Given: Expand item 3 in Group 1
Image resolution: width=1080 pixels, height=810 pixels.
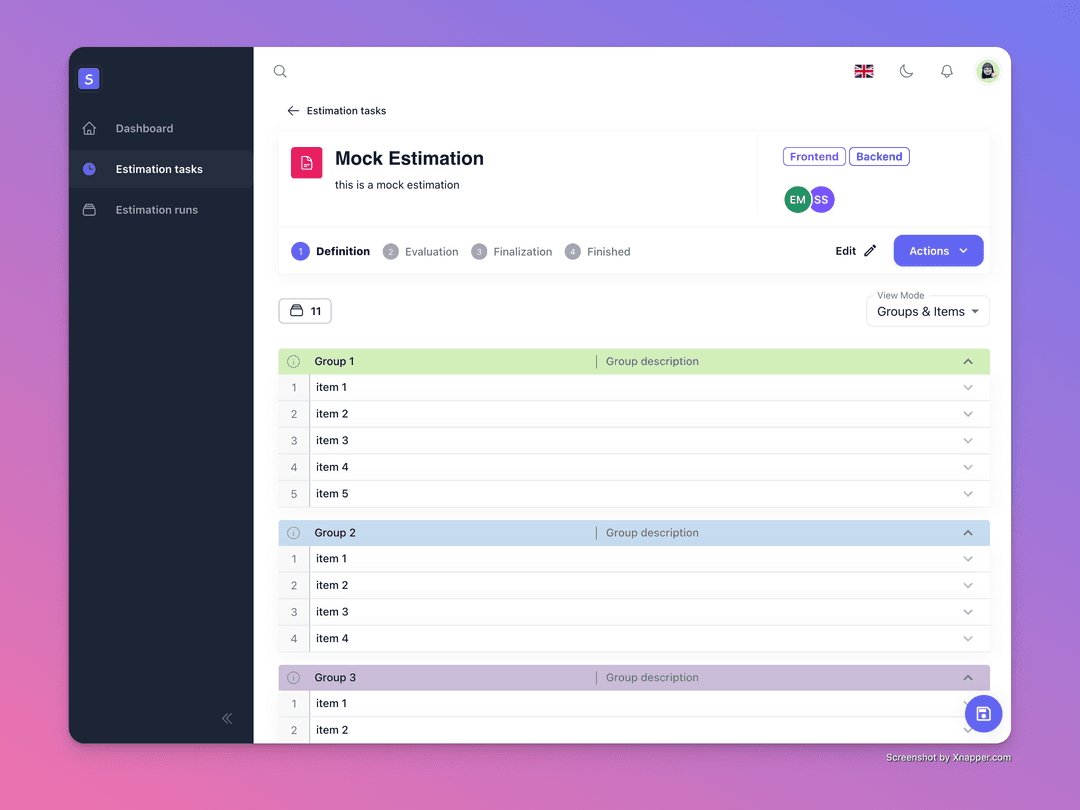Looking at the screenshot, I should tap(967, 441).
